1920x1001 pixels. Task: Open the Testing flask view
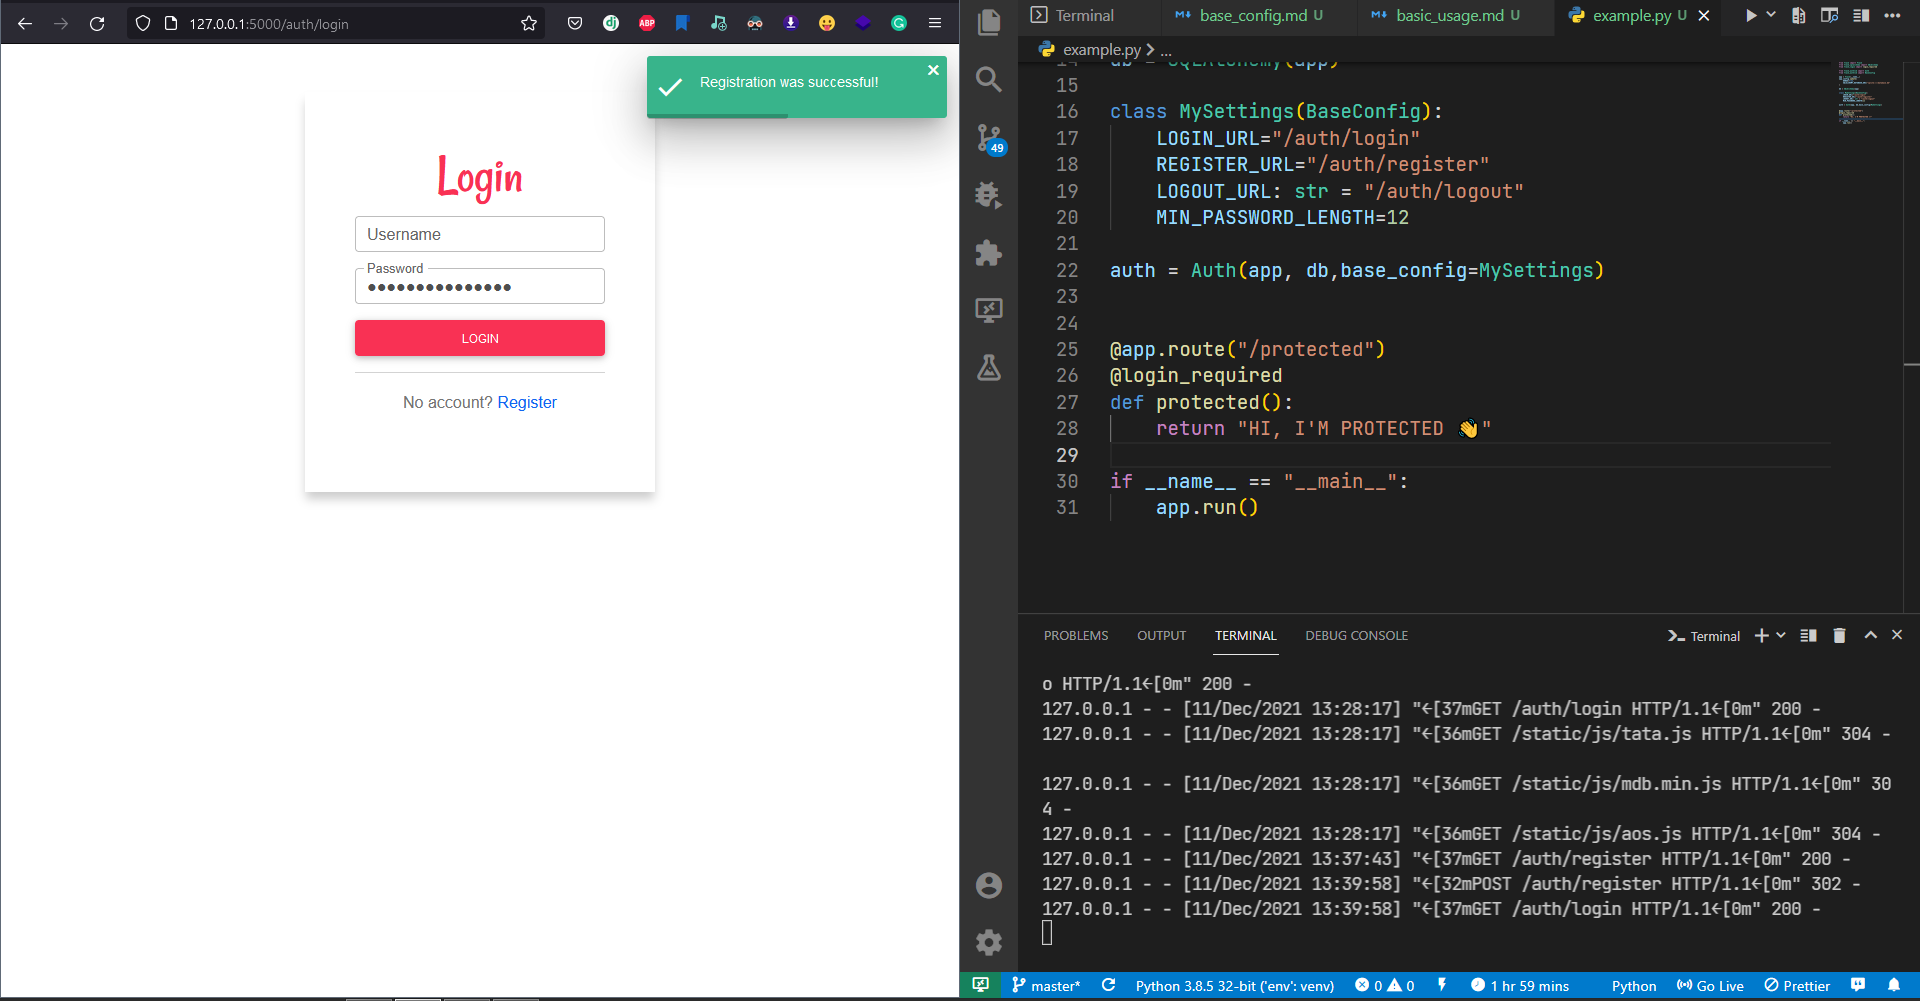(989, 368)
